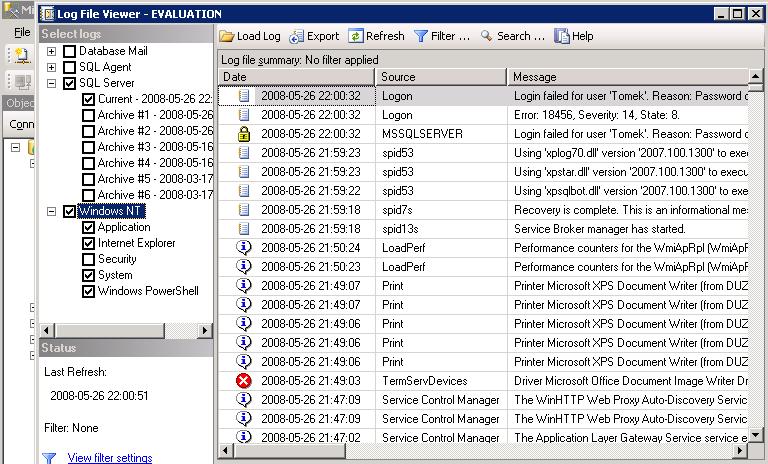Image resolution: width=768 pixels, height=464 pixels.
Task: Check the SQL Agent checkbox
Action: (x=70, y=67)
